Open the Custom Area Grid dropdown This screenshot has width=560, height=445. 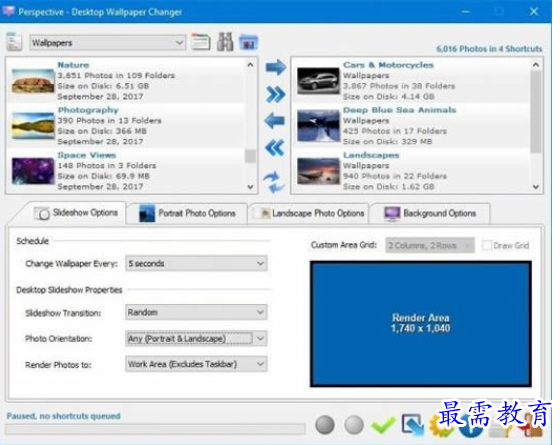(430, 245)
